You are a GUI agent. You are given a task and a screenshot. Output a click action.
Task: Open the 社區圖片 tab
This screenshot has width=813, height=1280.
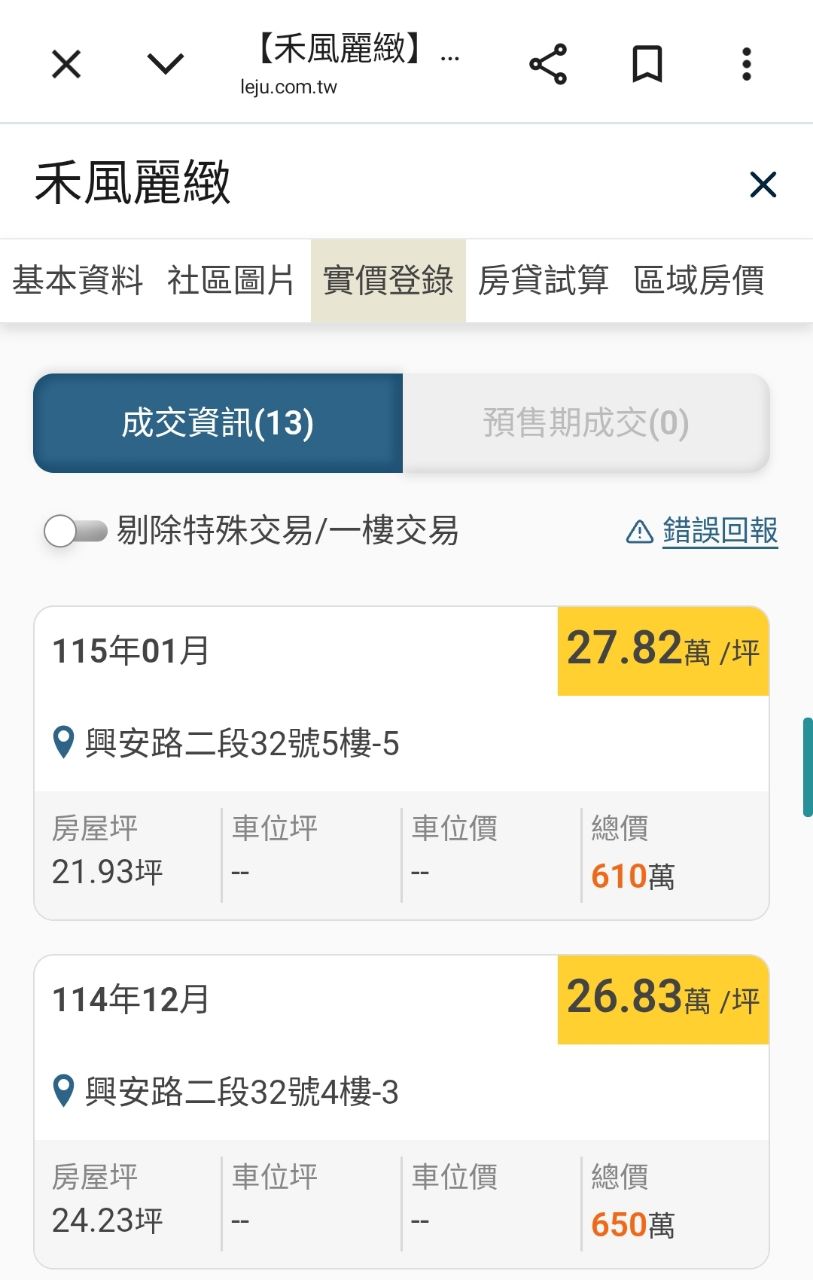(x=231, y=281)
